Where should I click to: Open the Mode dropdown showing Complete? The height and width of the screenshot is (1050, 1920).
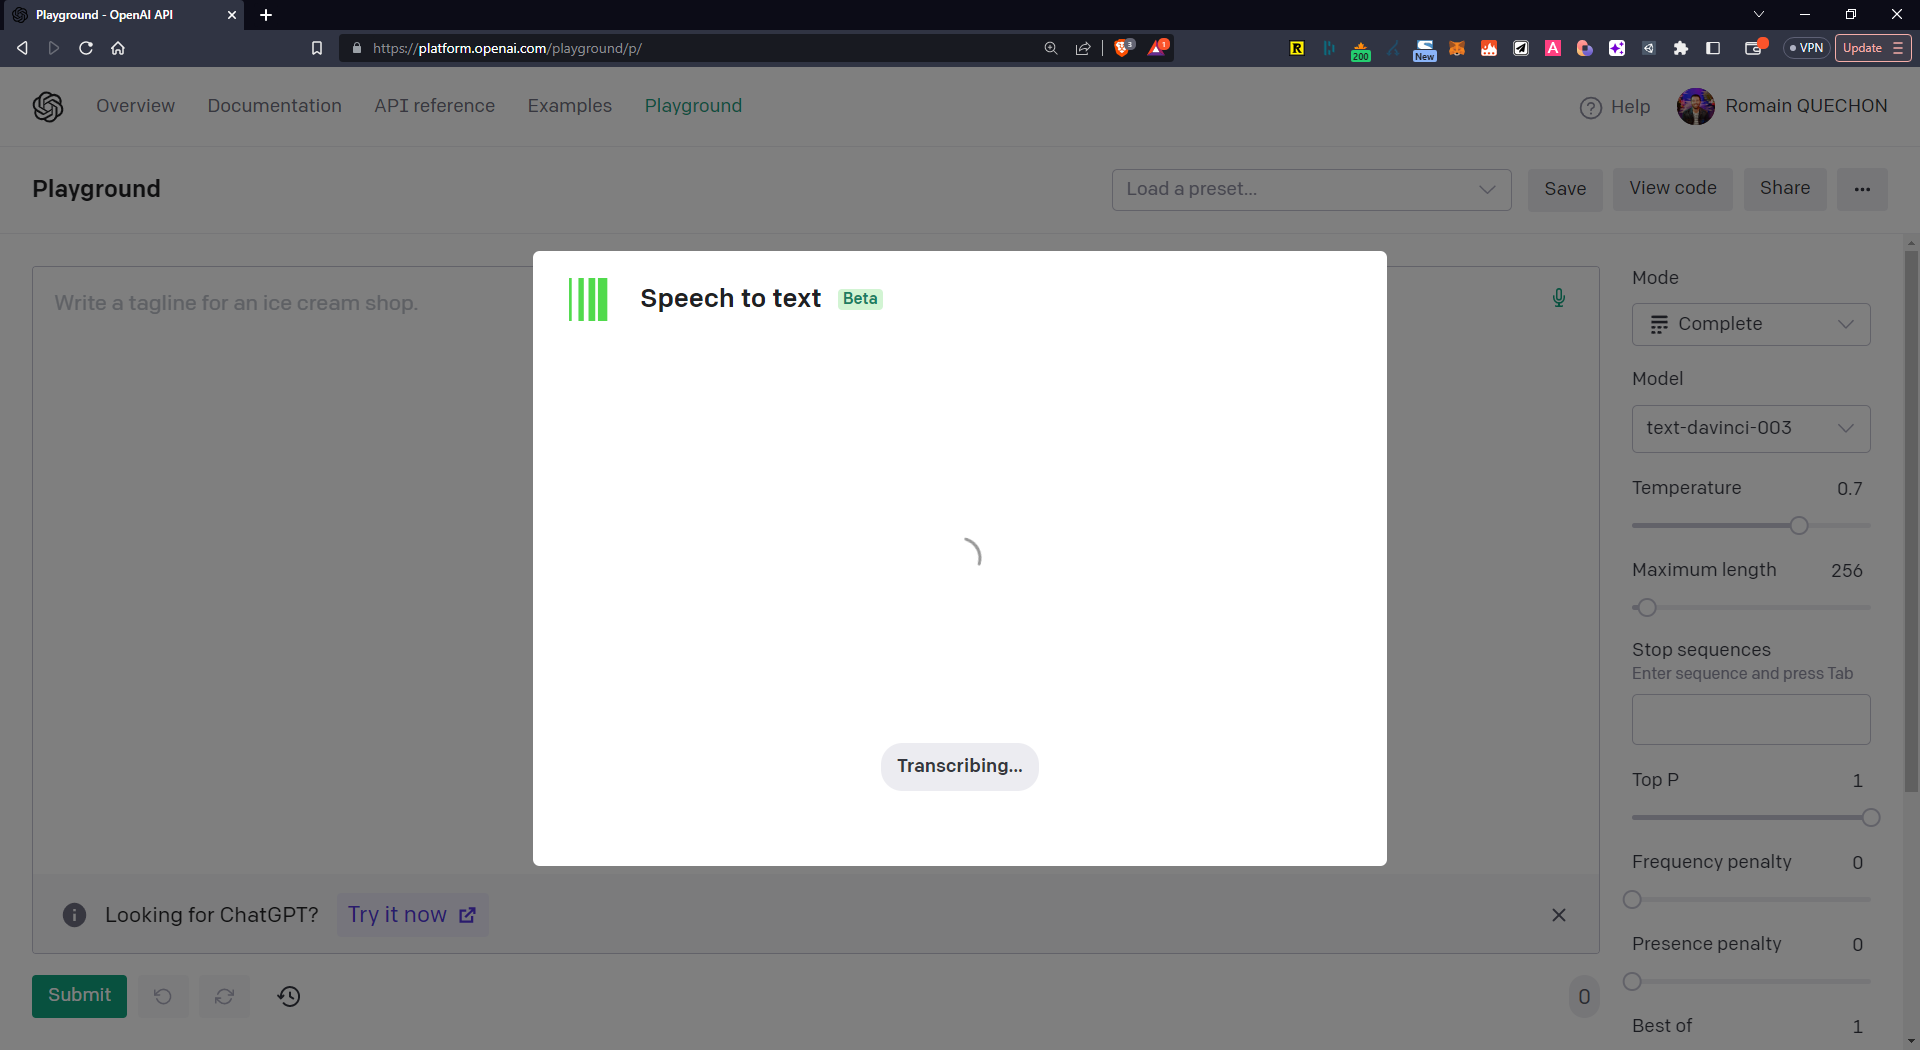point(1750,324)
